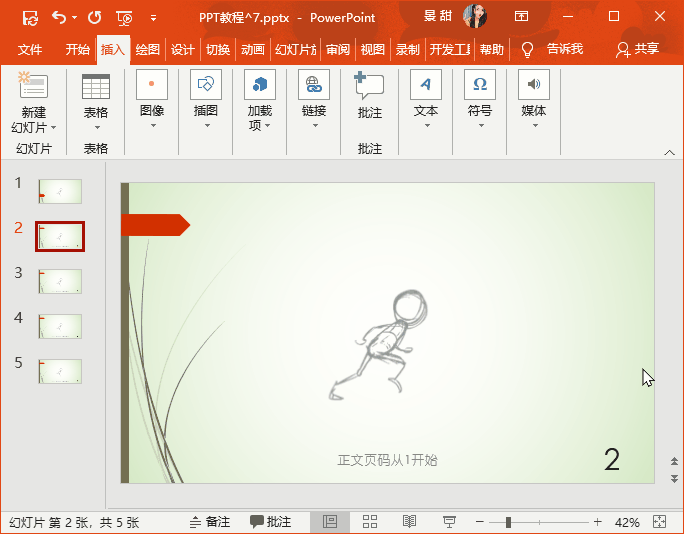Viewport: 684px width, 534px height.
Task: Open the 帮助 tab
Action: coord(492,50)
